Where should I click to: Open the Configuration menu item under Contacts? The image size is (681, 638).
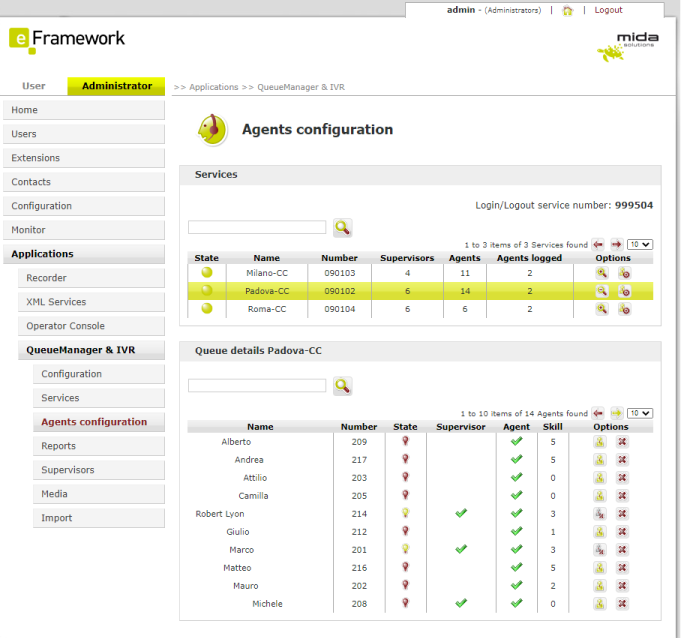[84, 206]
